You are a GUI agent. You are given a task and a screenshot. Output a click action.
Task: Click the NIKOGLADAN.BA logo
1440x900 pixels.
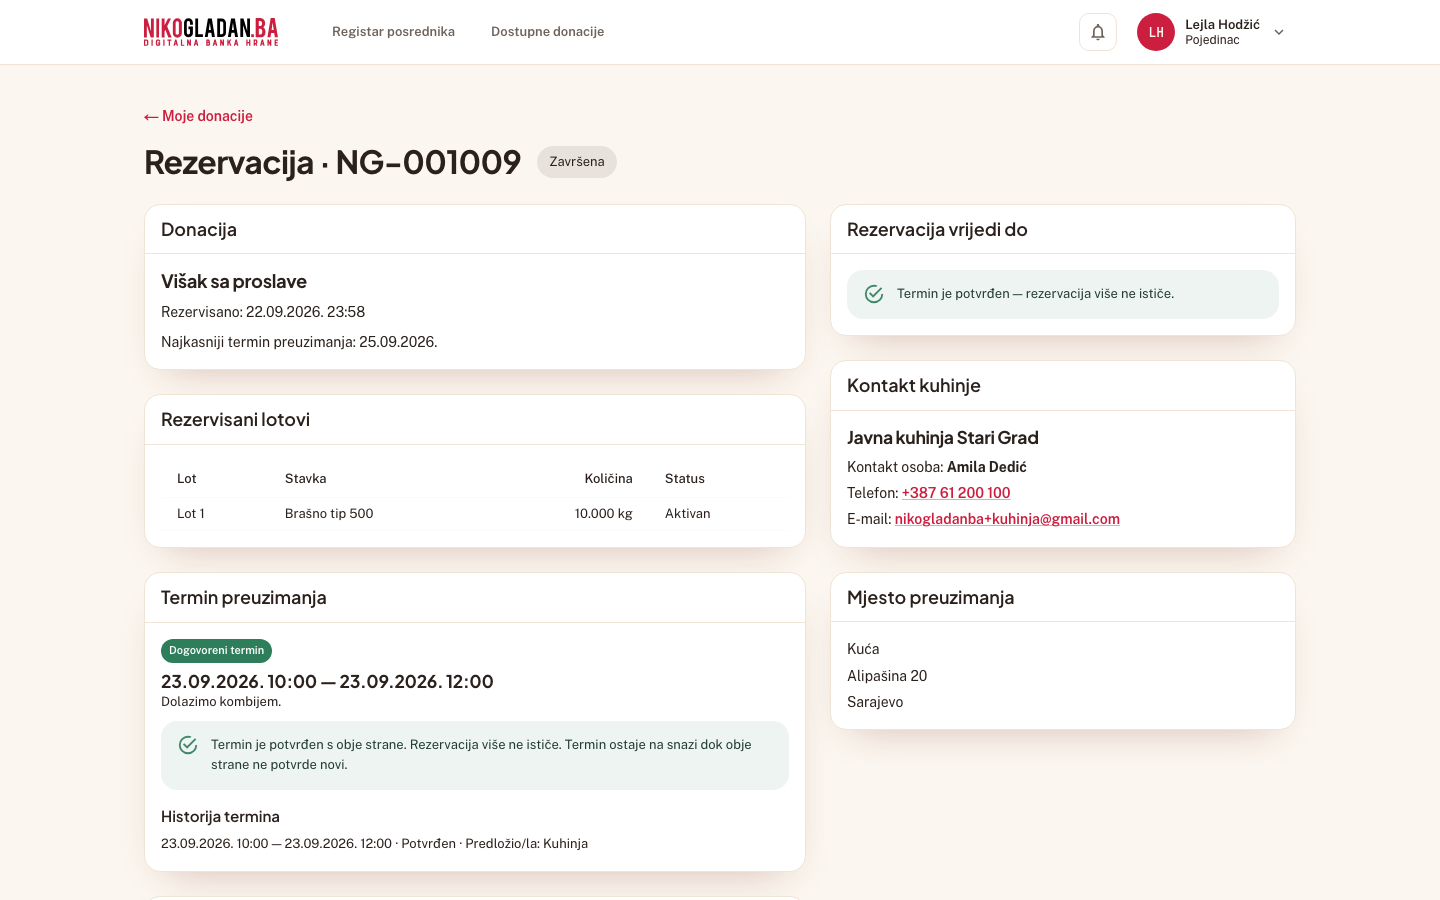pos(211,32)
